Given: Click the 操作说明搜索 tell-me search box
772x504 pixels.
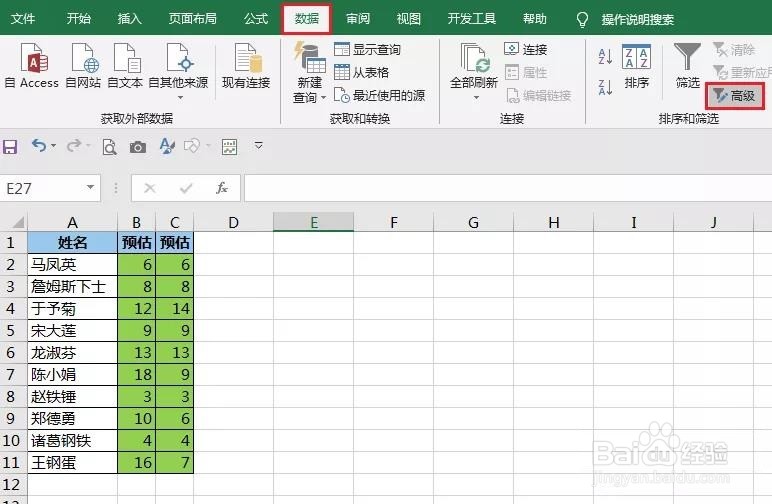Looking at the screenshot, I should click(638, 20).
